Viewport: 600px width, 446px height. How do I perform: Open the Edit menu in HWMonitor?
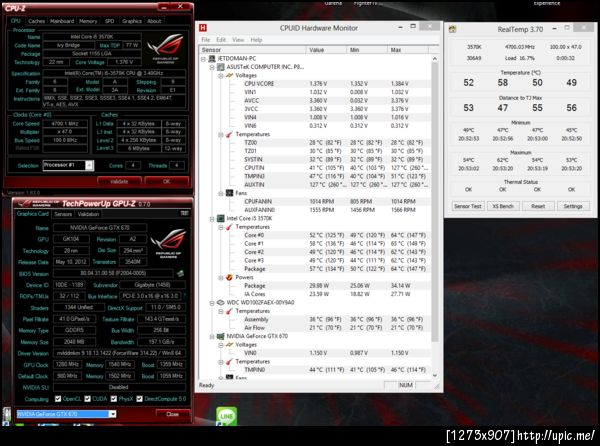pyautogui.click(x=221, y=40)
